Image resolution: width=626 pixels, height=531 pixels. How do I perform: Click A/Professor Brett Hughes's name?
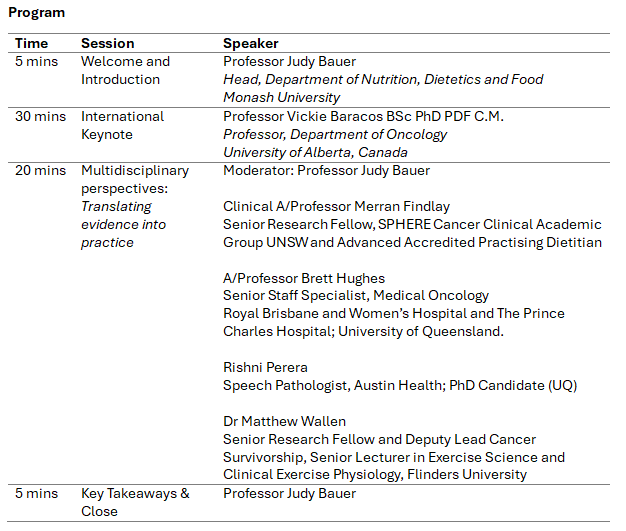tap(304, 279)
